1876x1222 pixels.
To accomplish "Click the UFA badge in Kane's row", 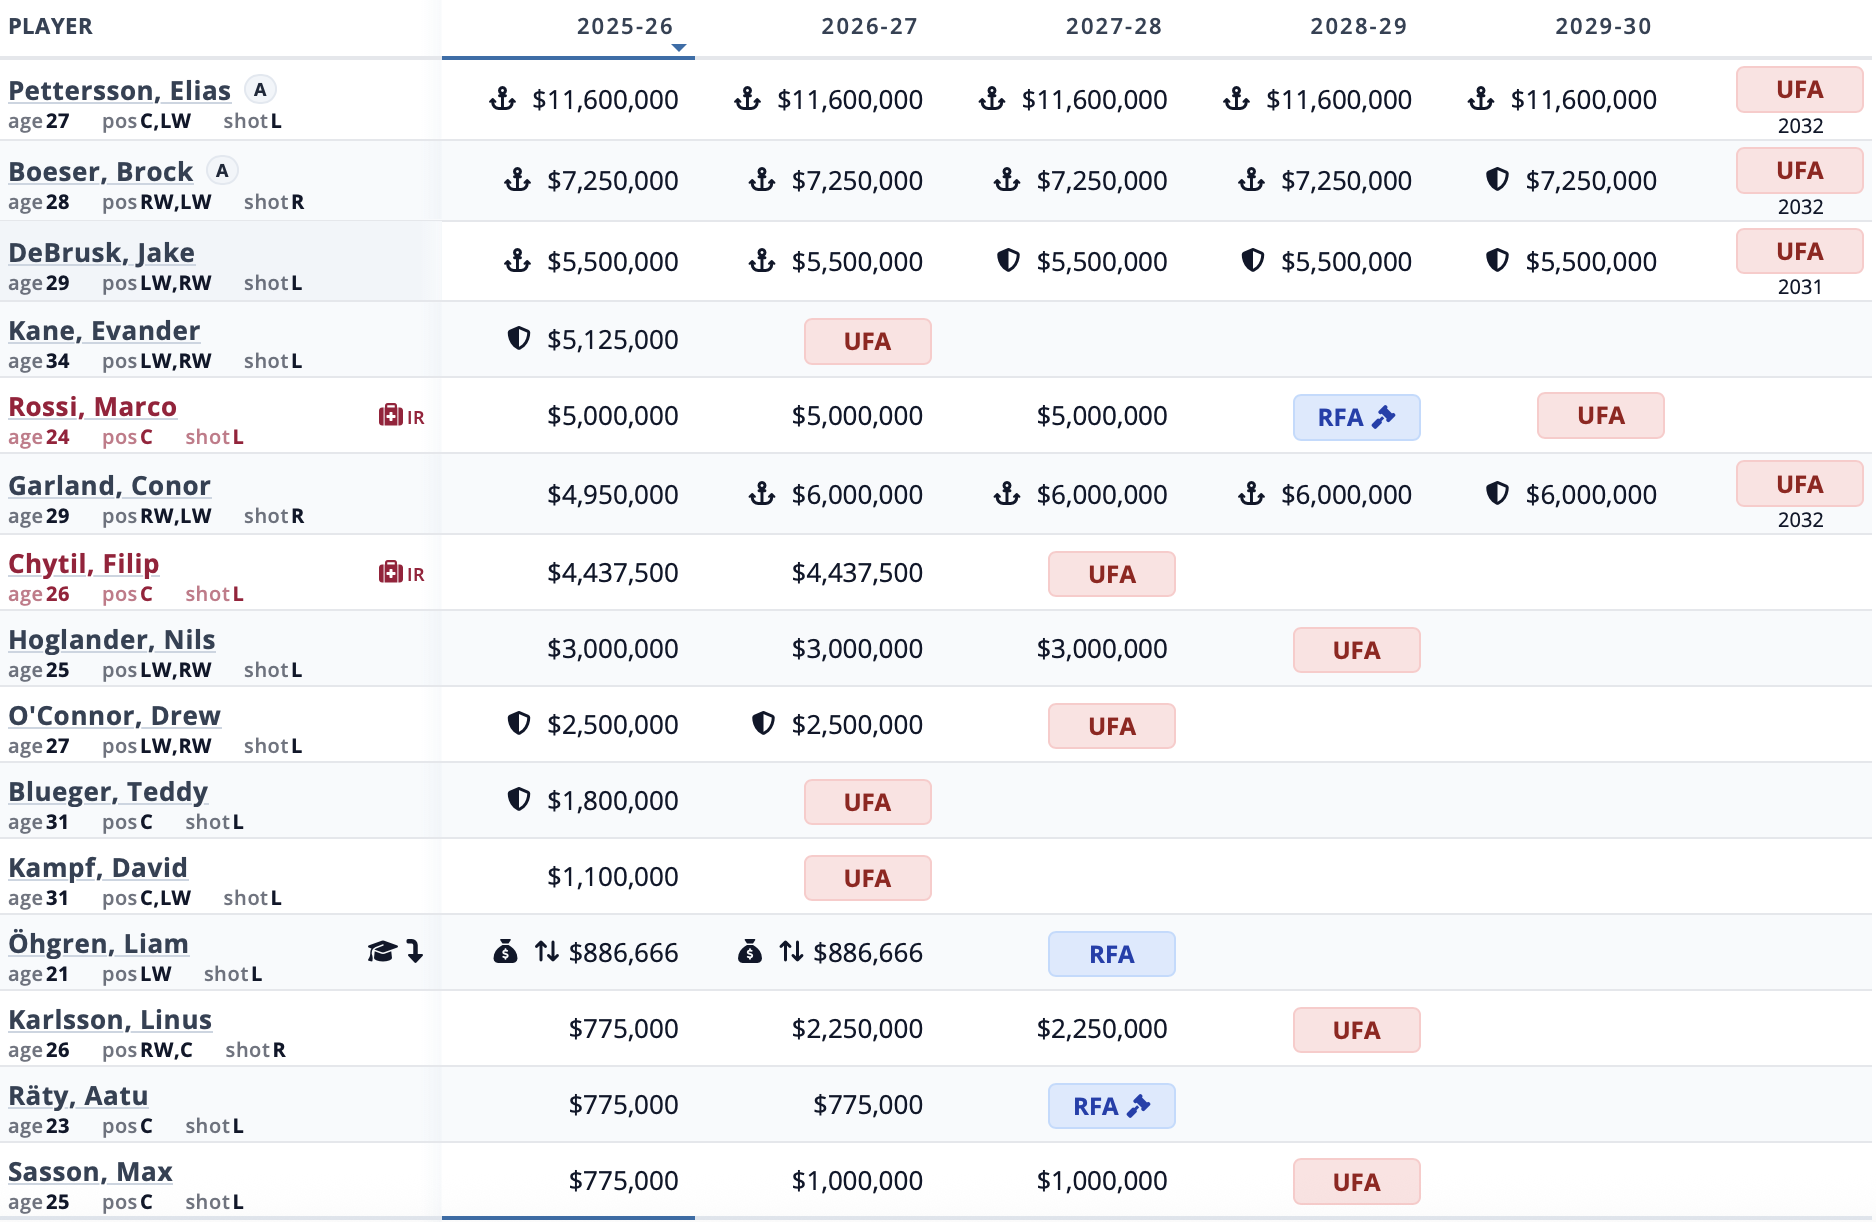I will pyautogui.click(x=867, y=342).
